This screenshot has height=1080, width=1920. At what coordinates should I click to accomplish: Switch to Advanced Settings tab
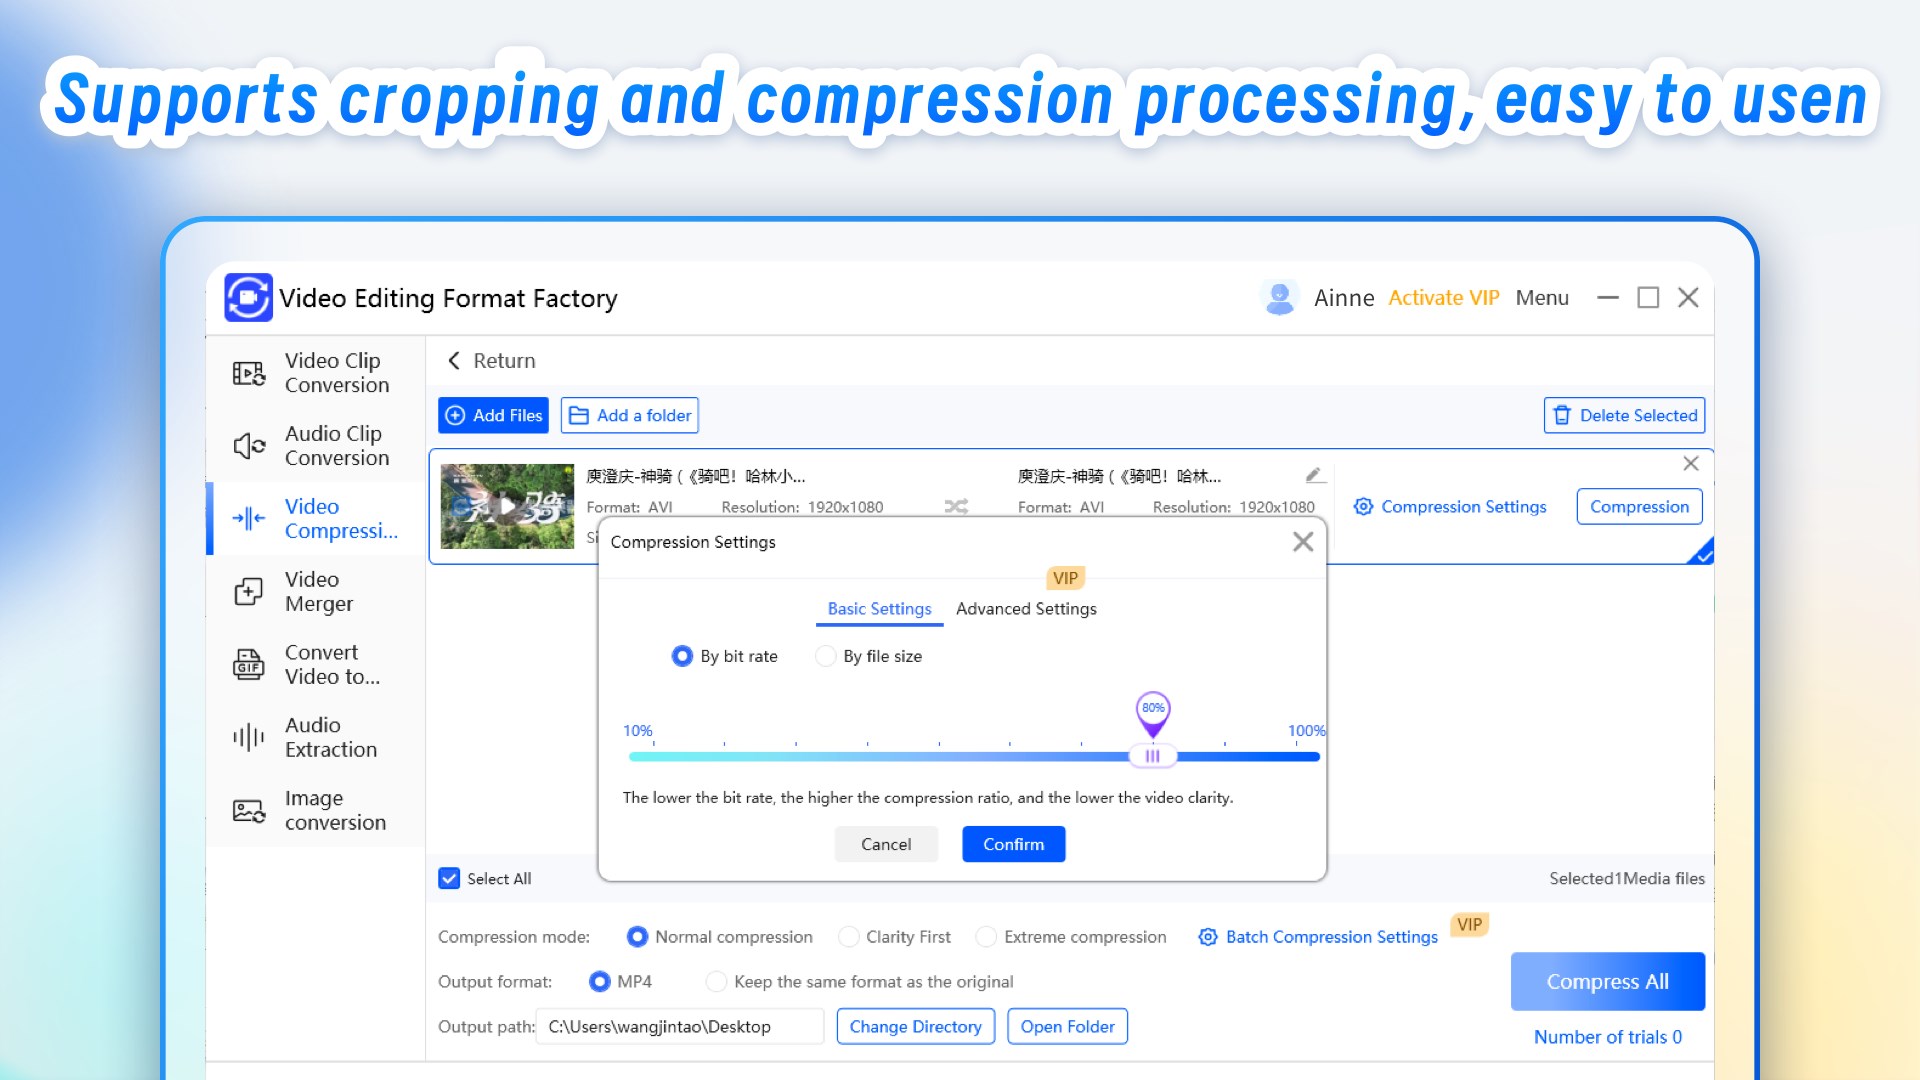1025,609
